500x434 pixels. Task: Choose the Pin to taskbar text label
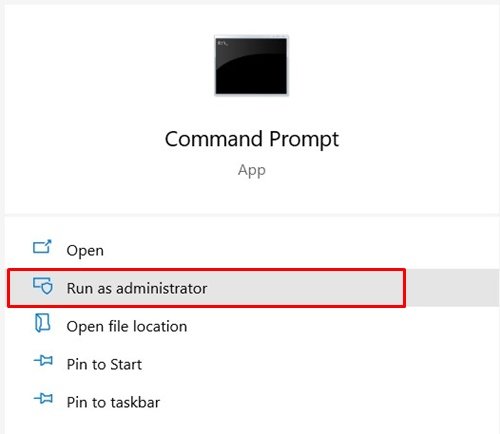pos(113,402)
